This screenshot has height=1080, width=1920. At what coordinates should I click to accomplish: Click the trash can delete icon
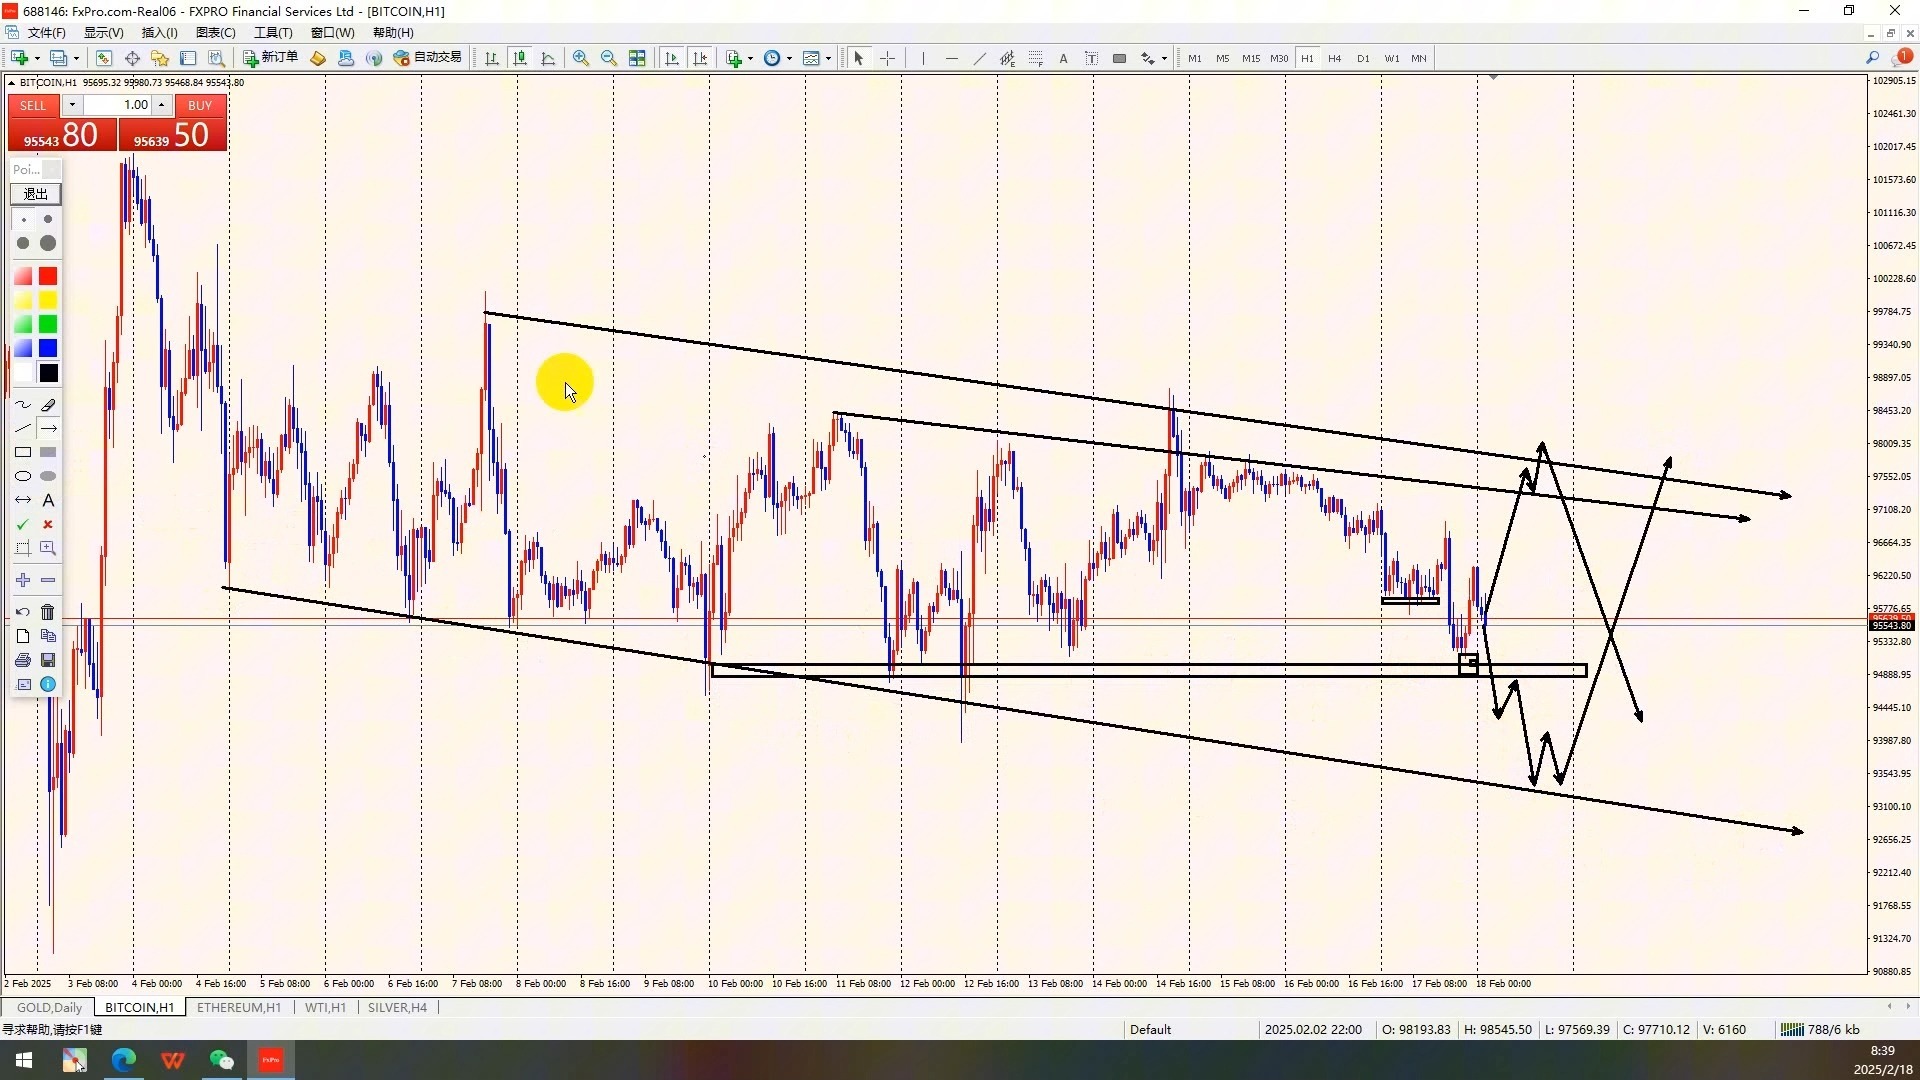48,612
